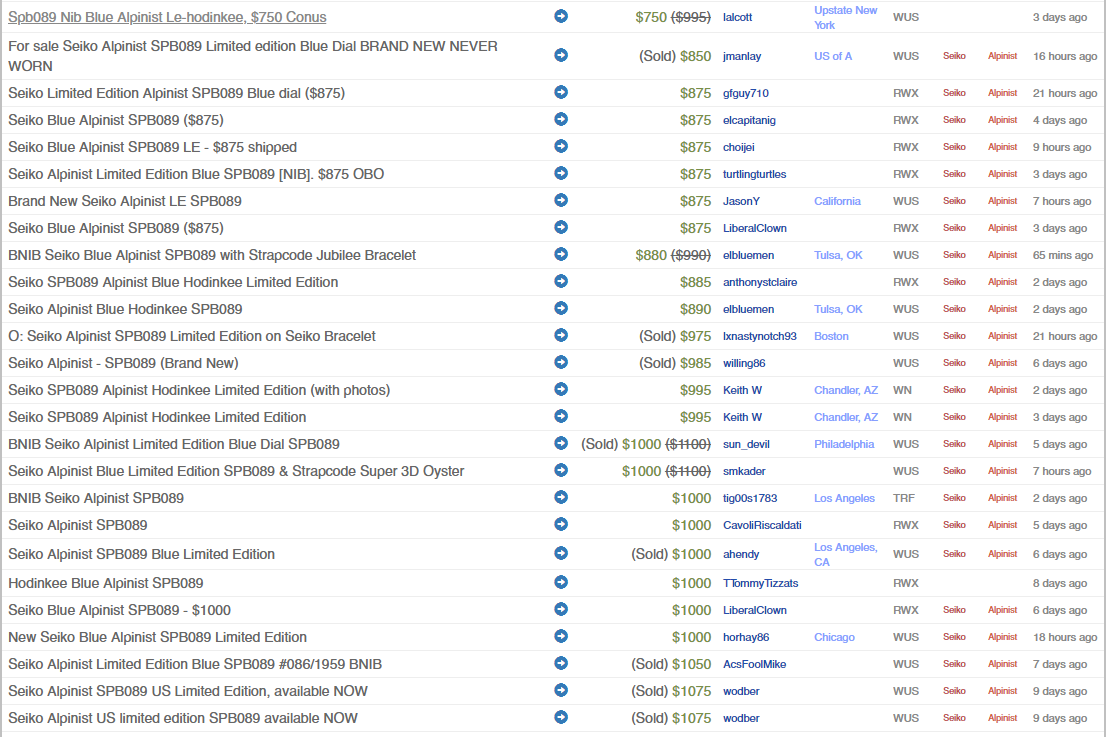Click the '8 days ago' timestamp

[1060, 583]
